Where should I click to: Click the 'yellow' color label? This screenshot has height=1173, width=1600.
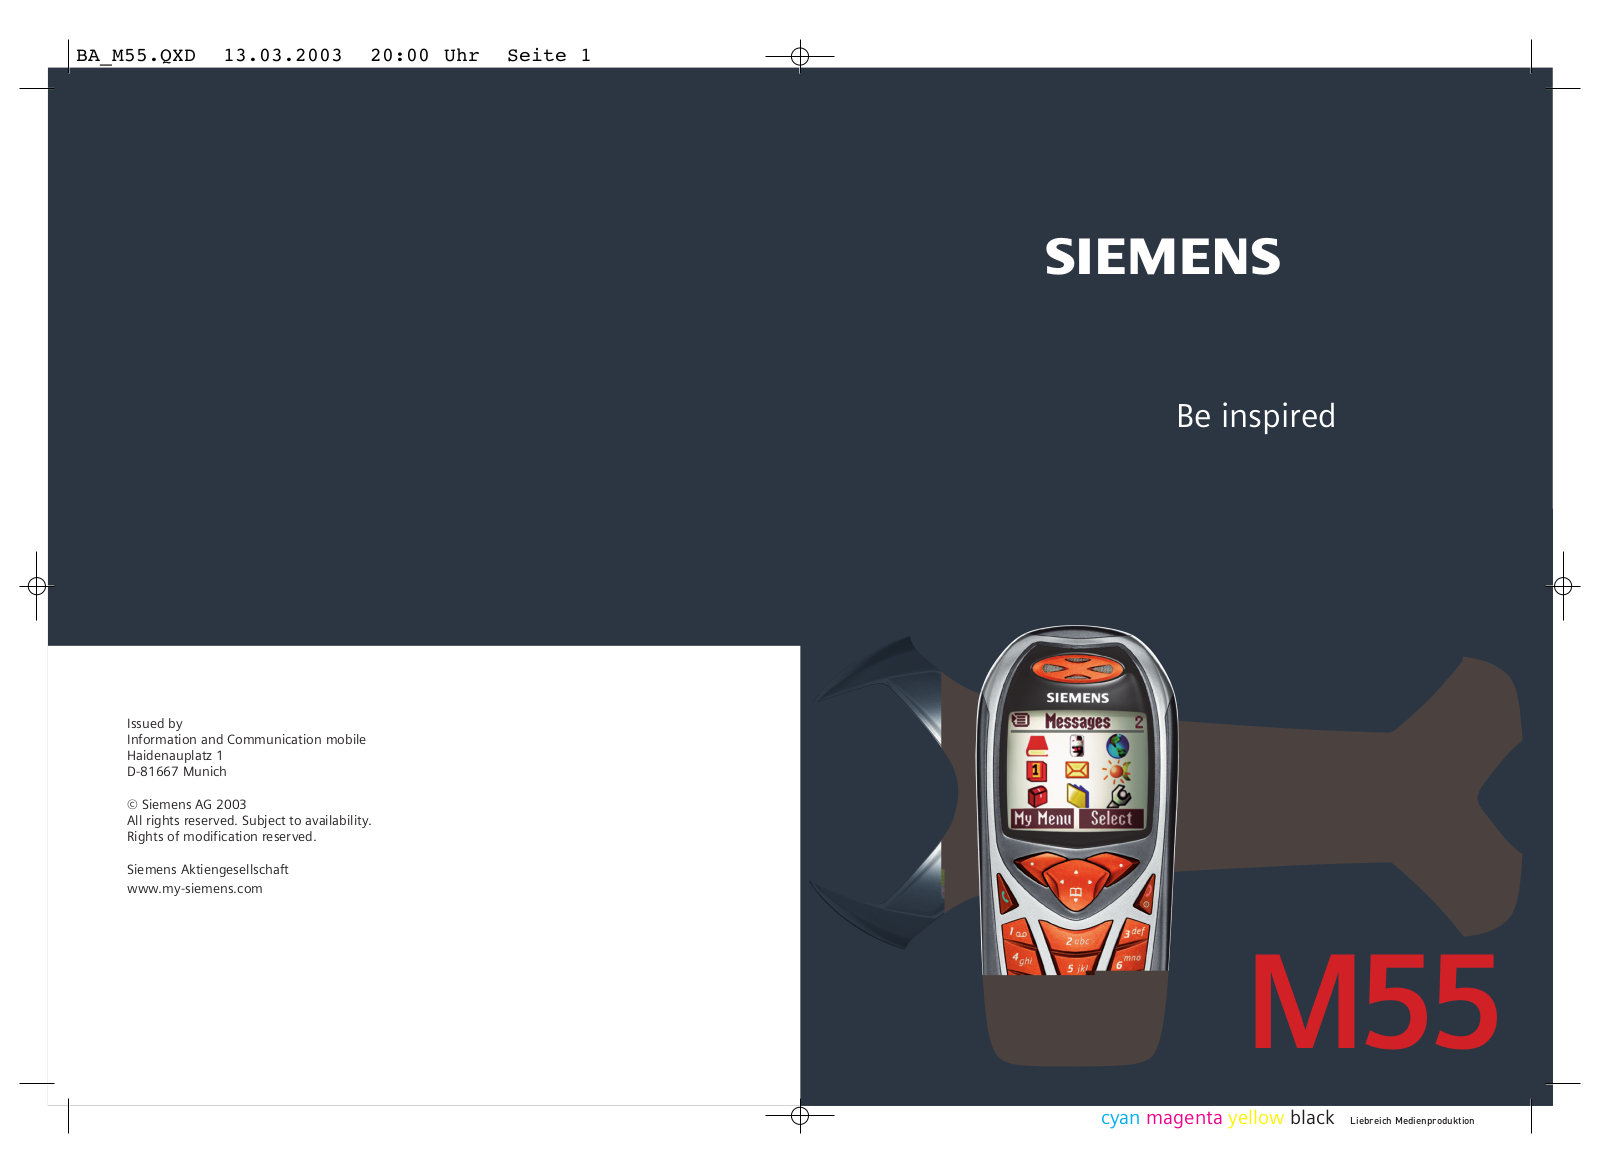pos(1256,1118)
